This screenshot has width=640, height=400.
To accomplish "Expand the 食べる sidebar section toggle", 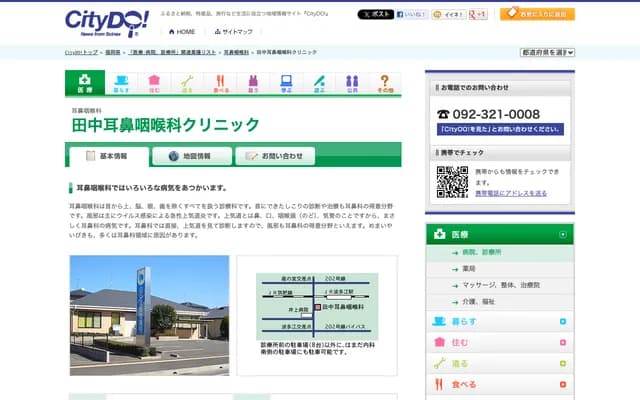I will [563, 384].
